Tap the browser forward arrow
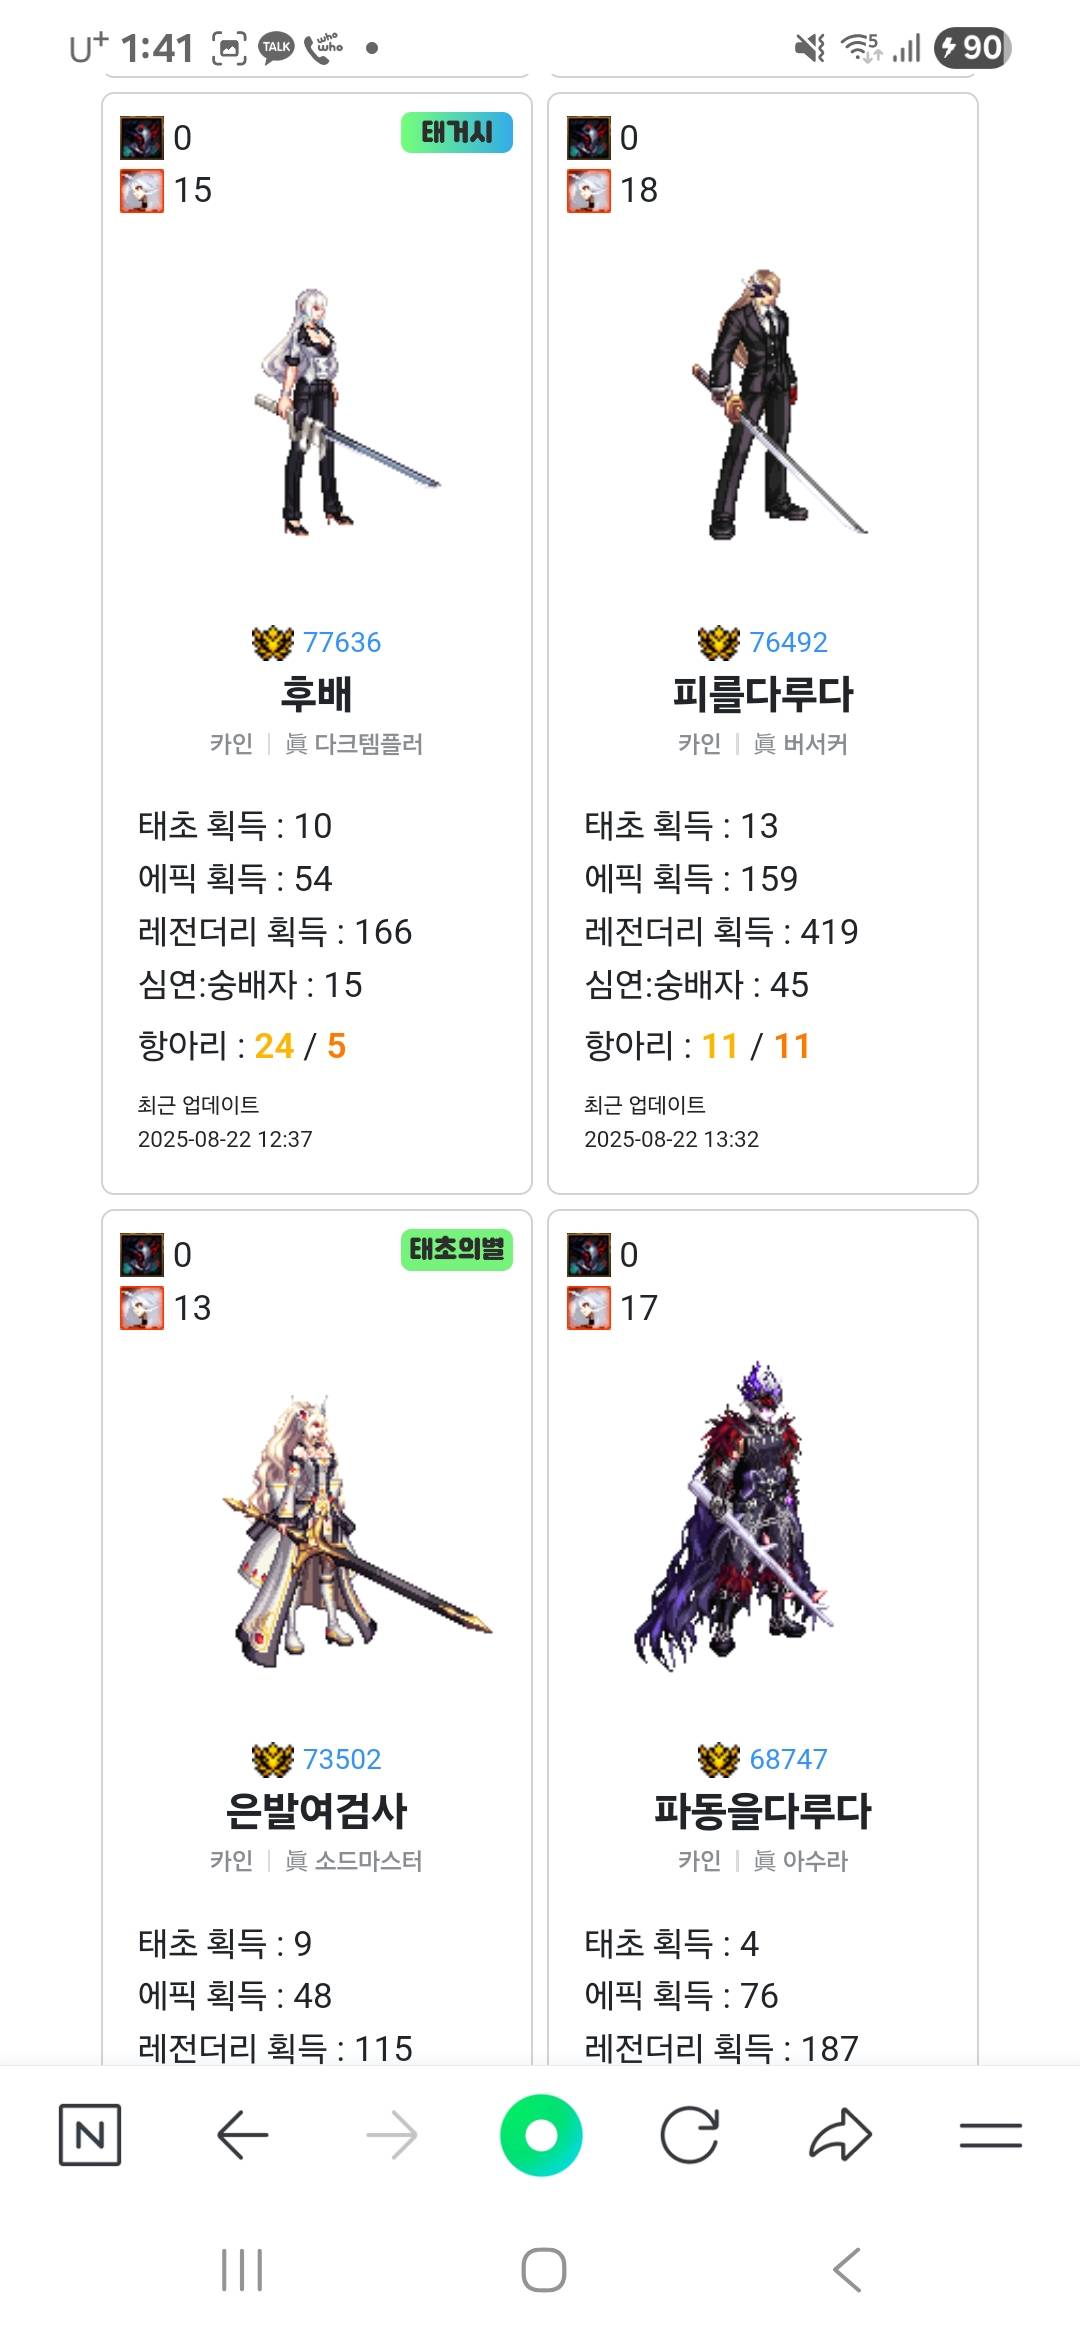 (x=391, y=2135)
